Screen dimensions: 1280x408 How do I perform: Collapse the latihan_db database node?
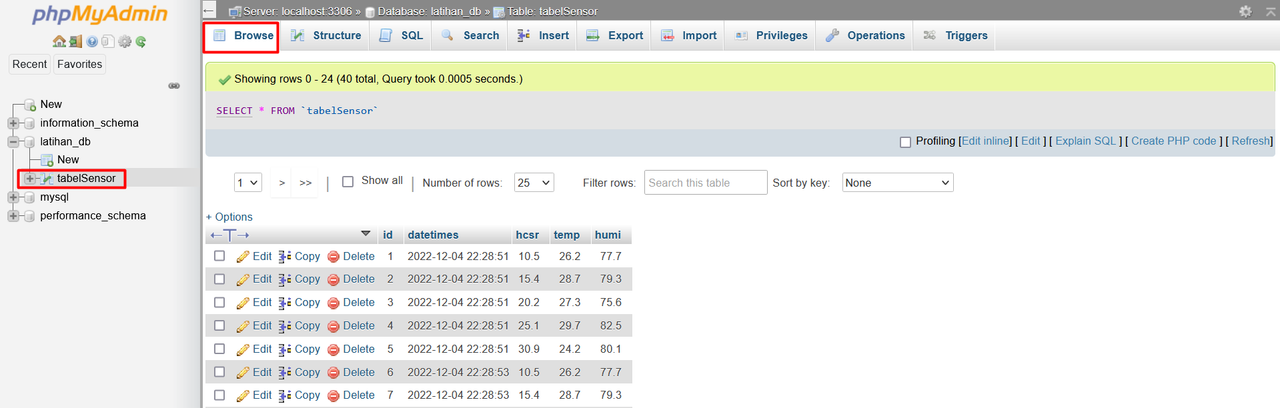tap(13, 142)
